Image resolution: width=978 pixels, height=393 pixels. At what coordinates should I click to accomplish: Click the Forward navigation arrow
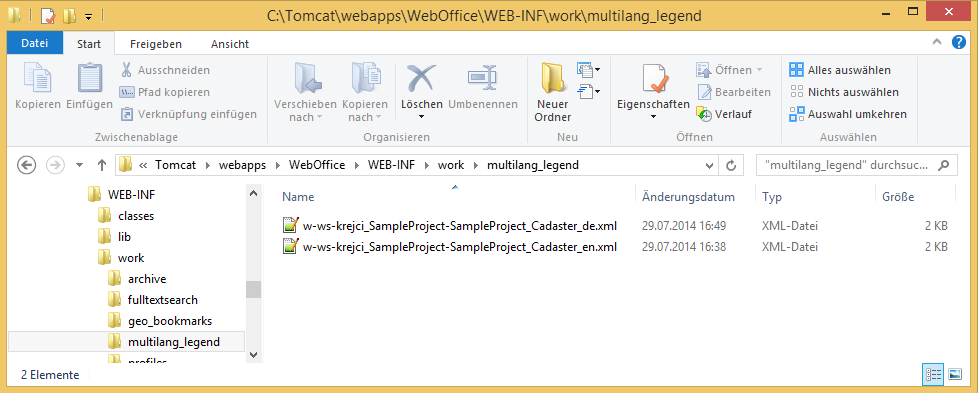[x=55, y=165]
